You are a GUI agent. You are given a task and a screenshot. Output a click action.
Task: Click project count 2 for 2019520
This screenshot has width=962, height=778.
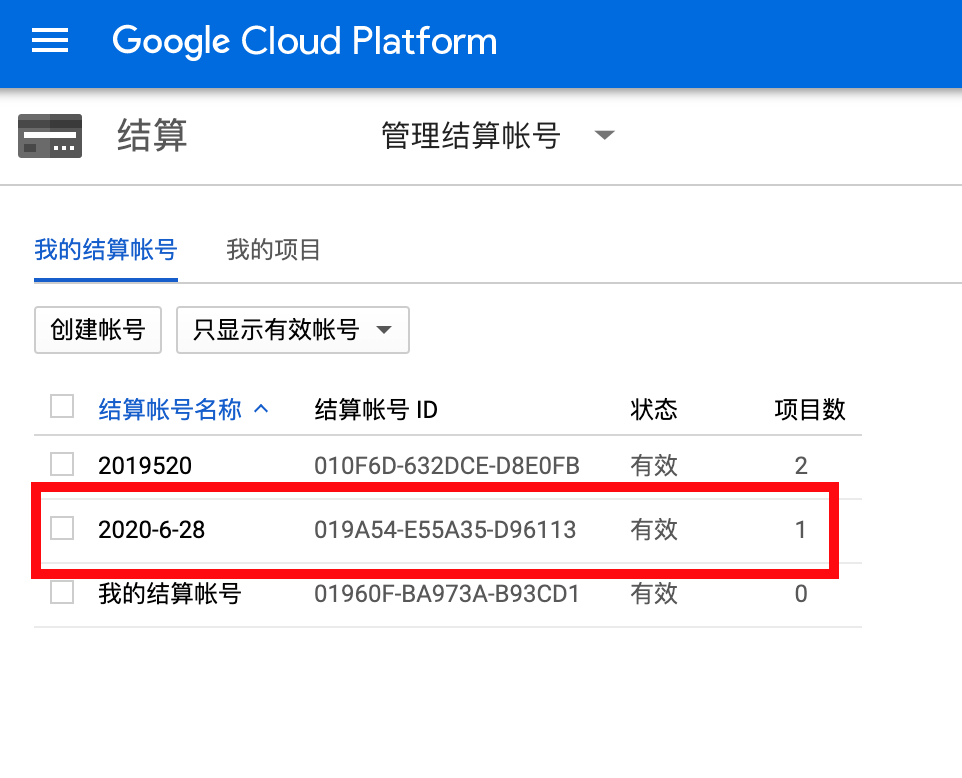click(801, 466)
